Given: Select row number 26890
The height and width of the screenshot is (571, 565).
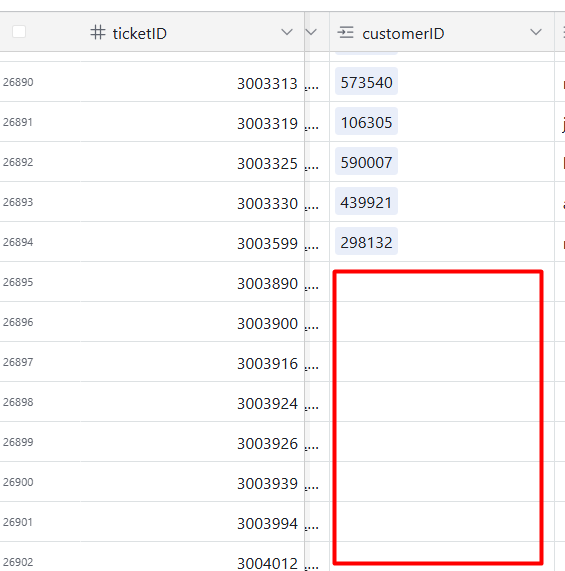Looking at the screenshot, I should point(18,82).
